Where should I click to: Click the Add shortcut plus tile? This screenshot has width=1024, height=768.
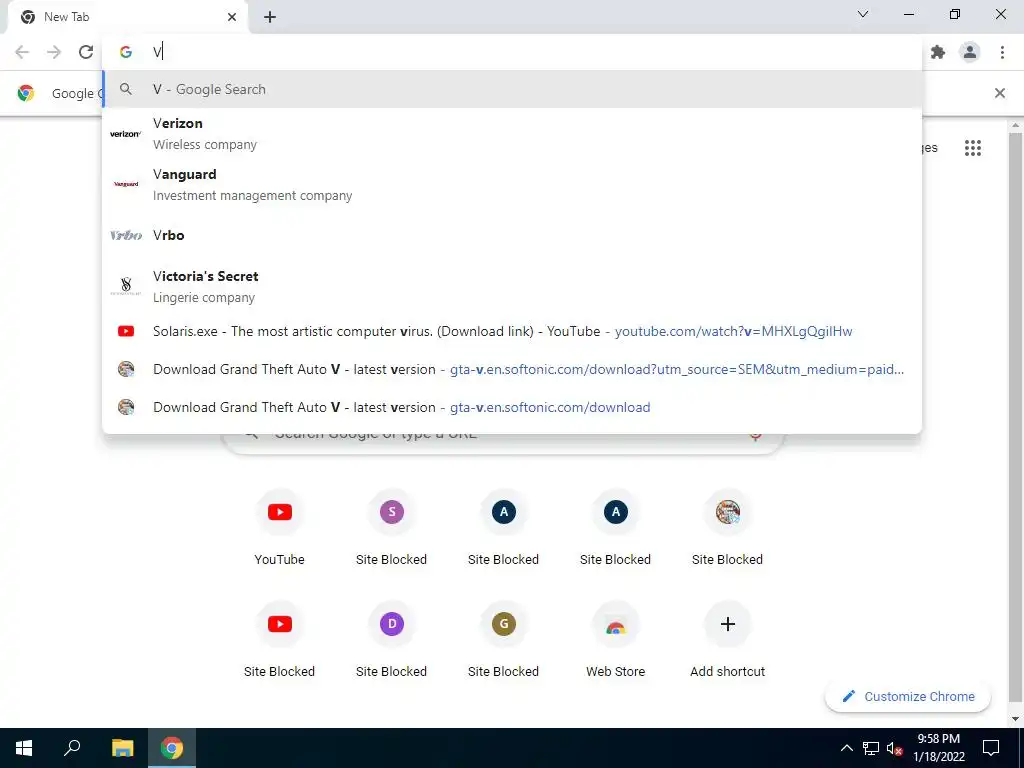coord(728,639)
